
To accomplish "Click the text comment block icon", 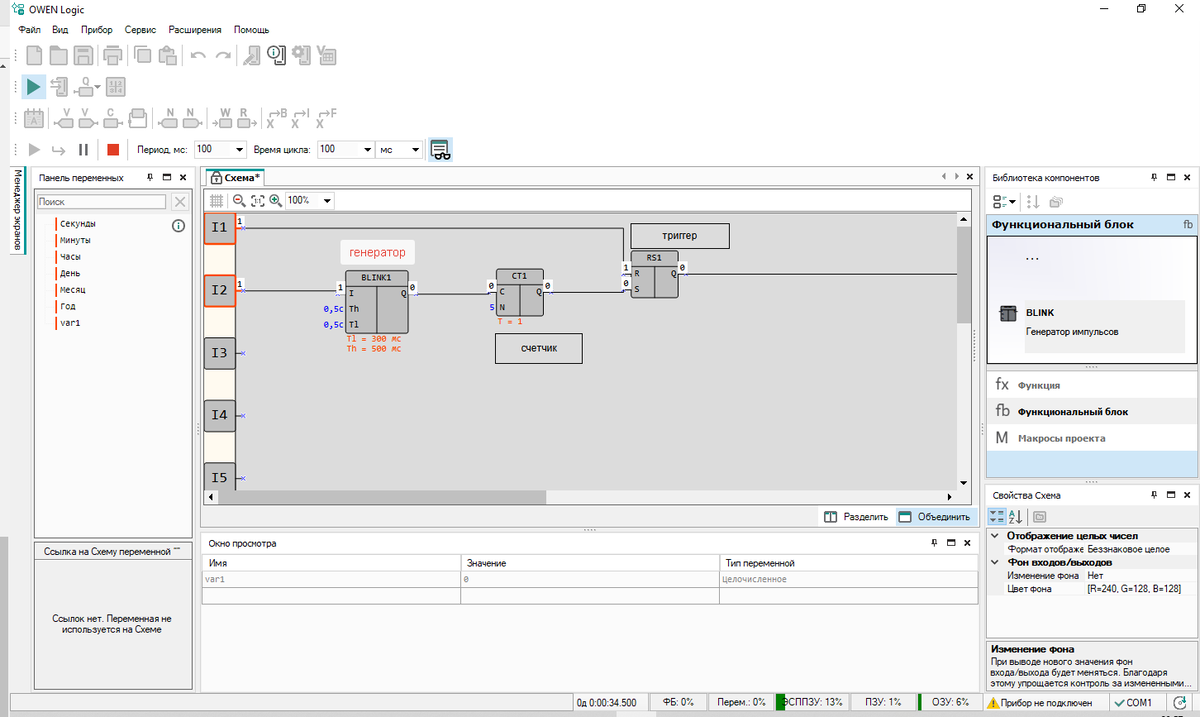I will coord(34,119).
